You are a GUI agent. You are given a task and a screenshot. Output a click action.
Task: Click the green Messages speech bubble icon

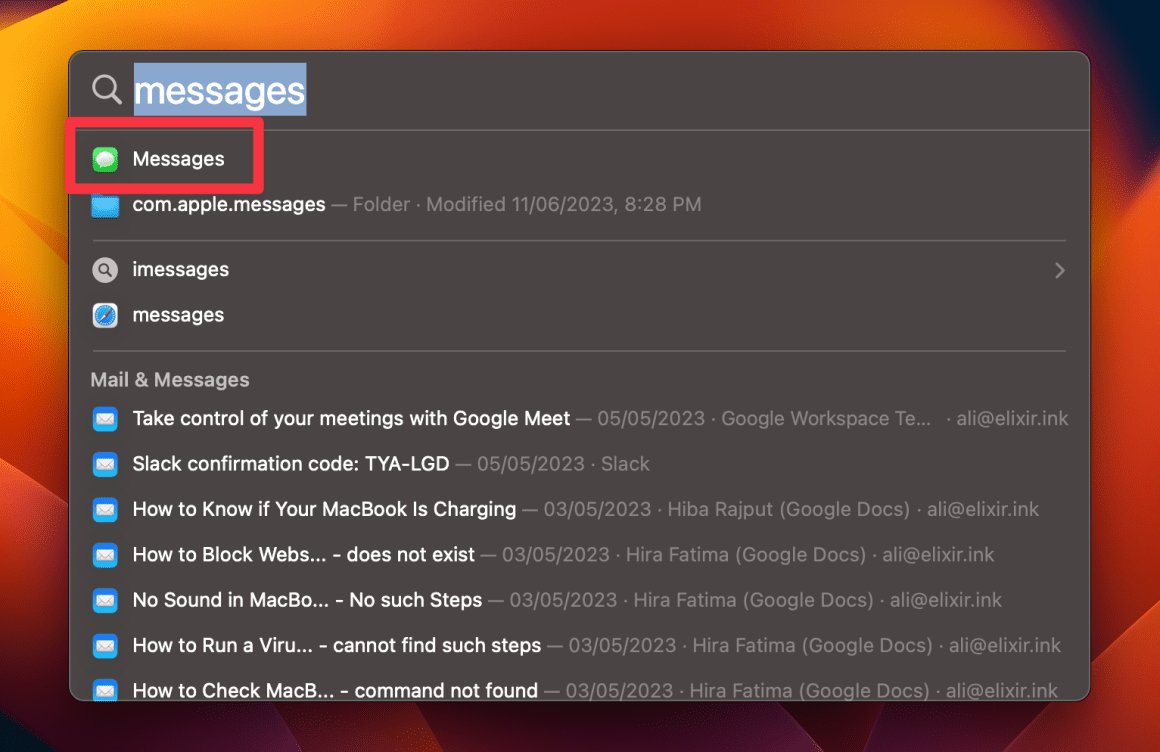click(104, 158)
